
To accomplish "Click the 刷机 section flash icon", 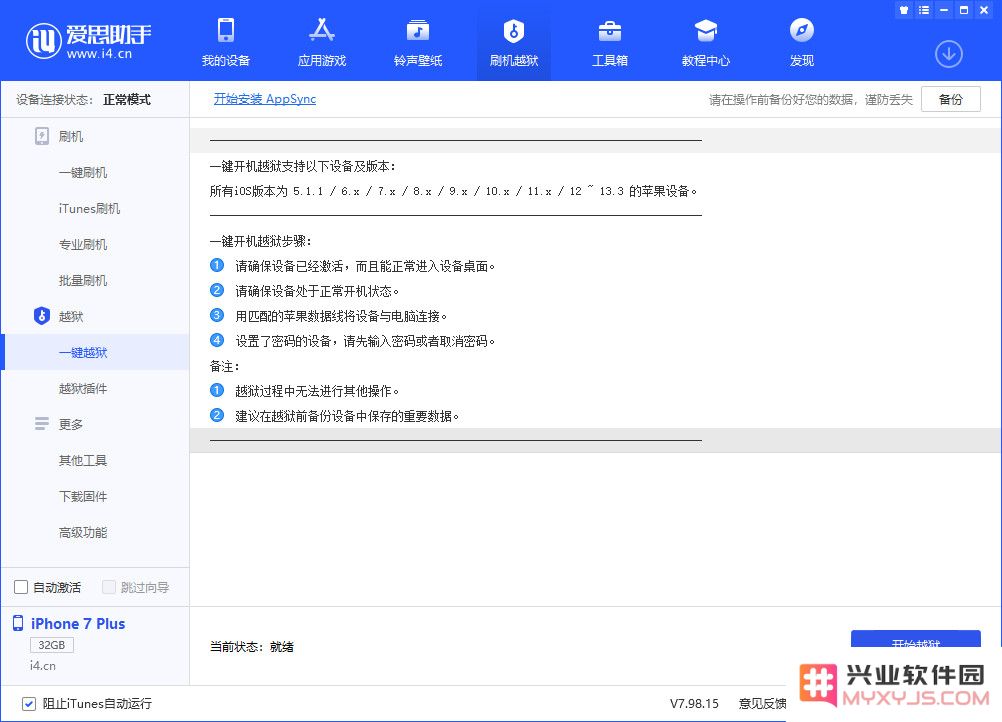I will tap(42, 136).
